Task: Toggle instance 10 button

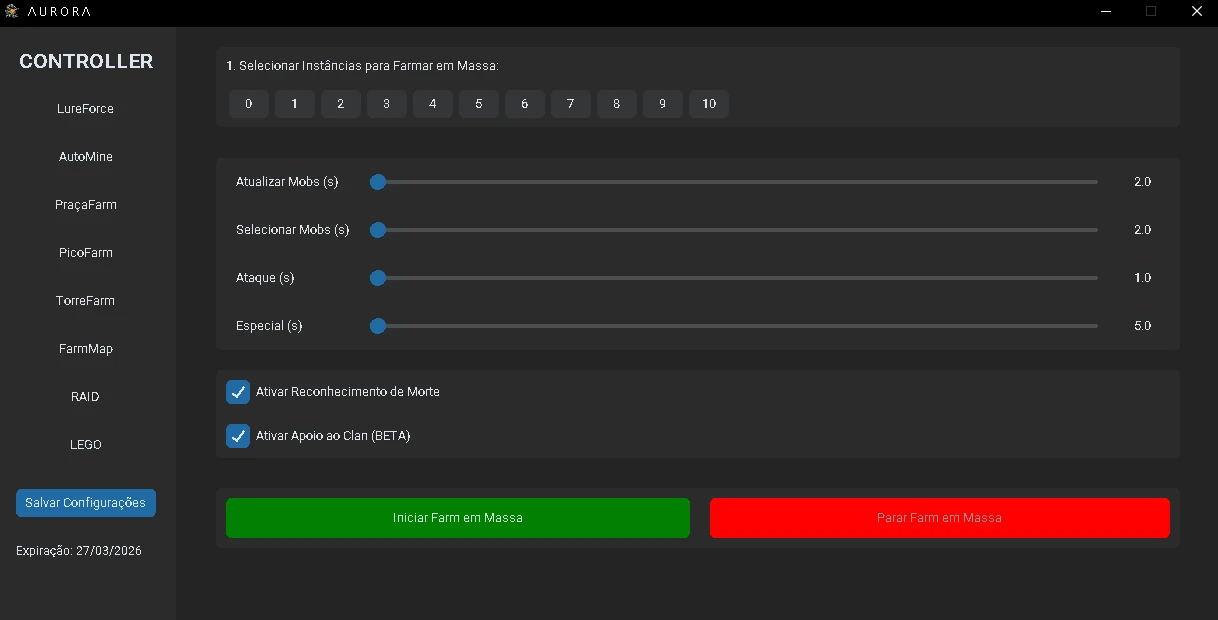Action: pos(709,104)
